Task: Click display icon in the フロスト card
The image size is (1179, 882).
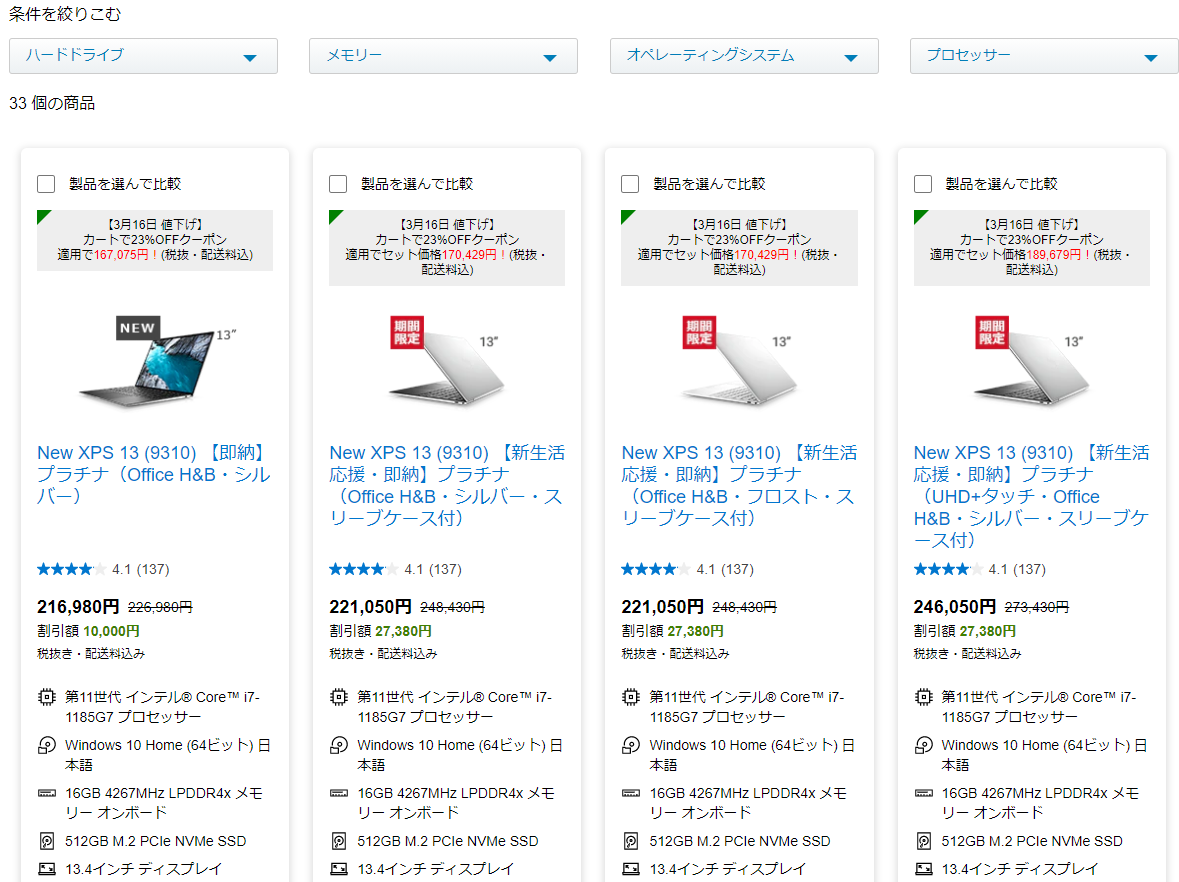Action: click(x=631, y=869)
